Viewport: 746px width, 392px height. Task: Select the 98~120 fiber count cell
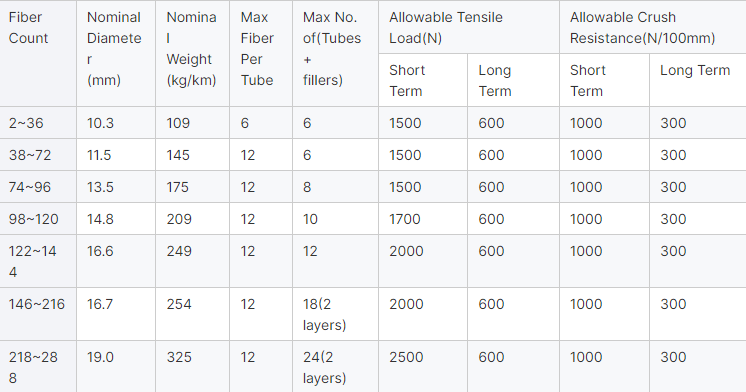point(38,218)
